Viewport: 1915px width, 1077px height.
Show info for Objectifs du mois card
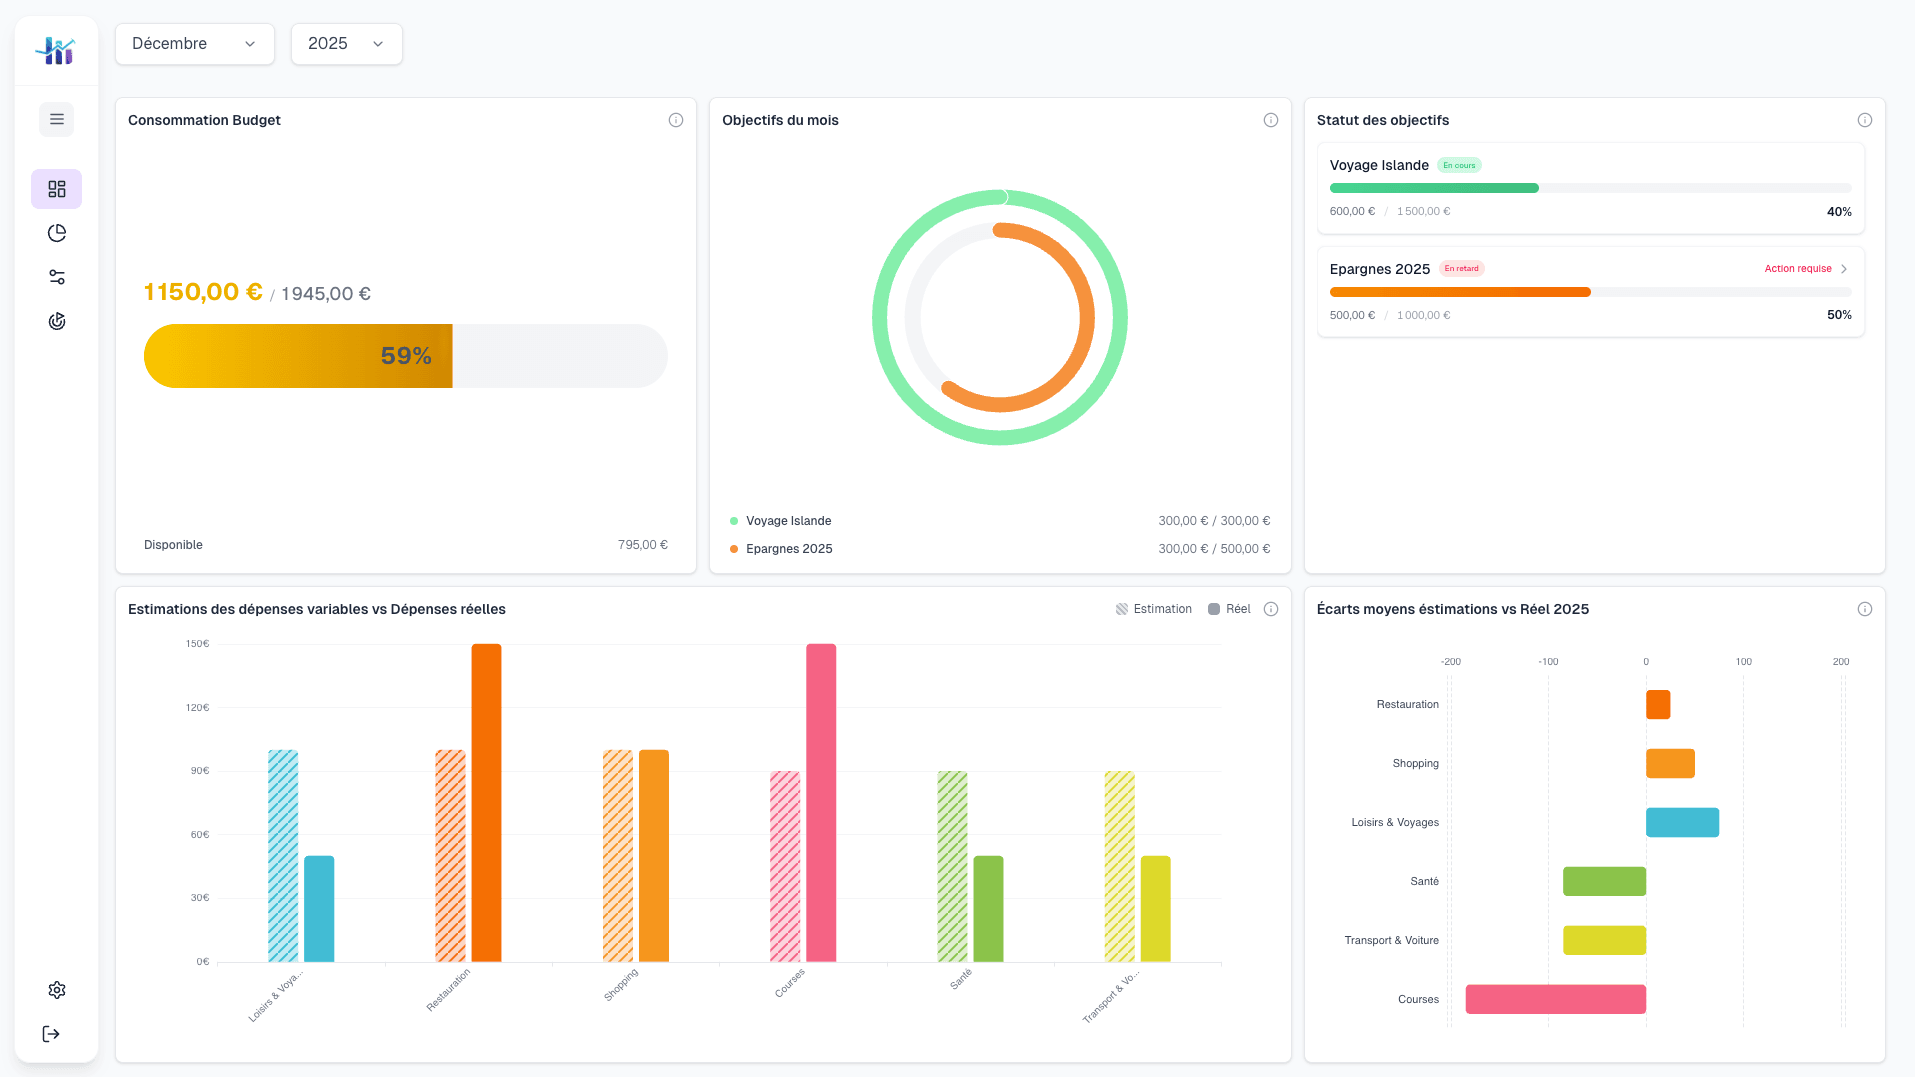click(x=1271, y=120)
